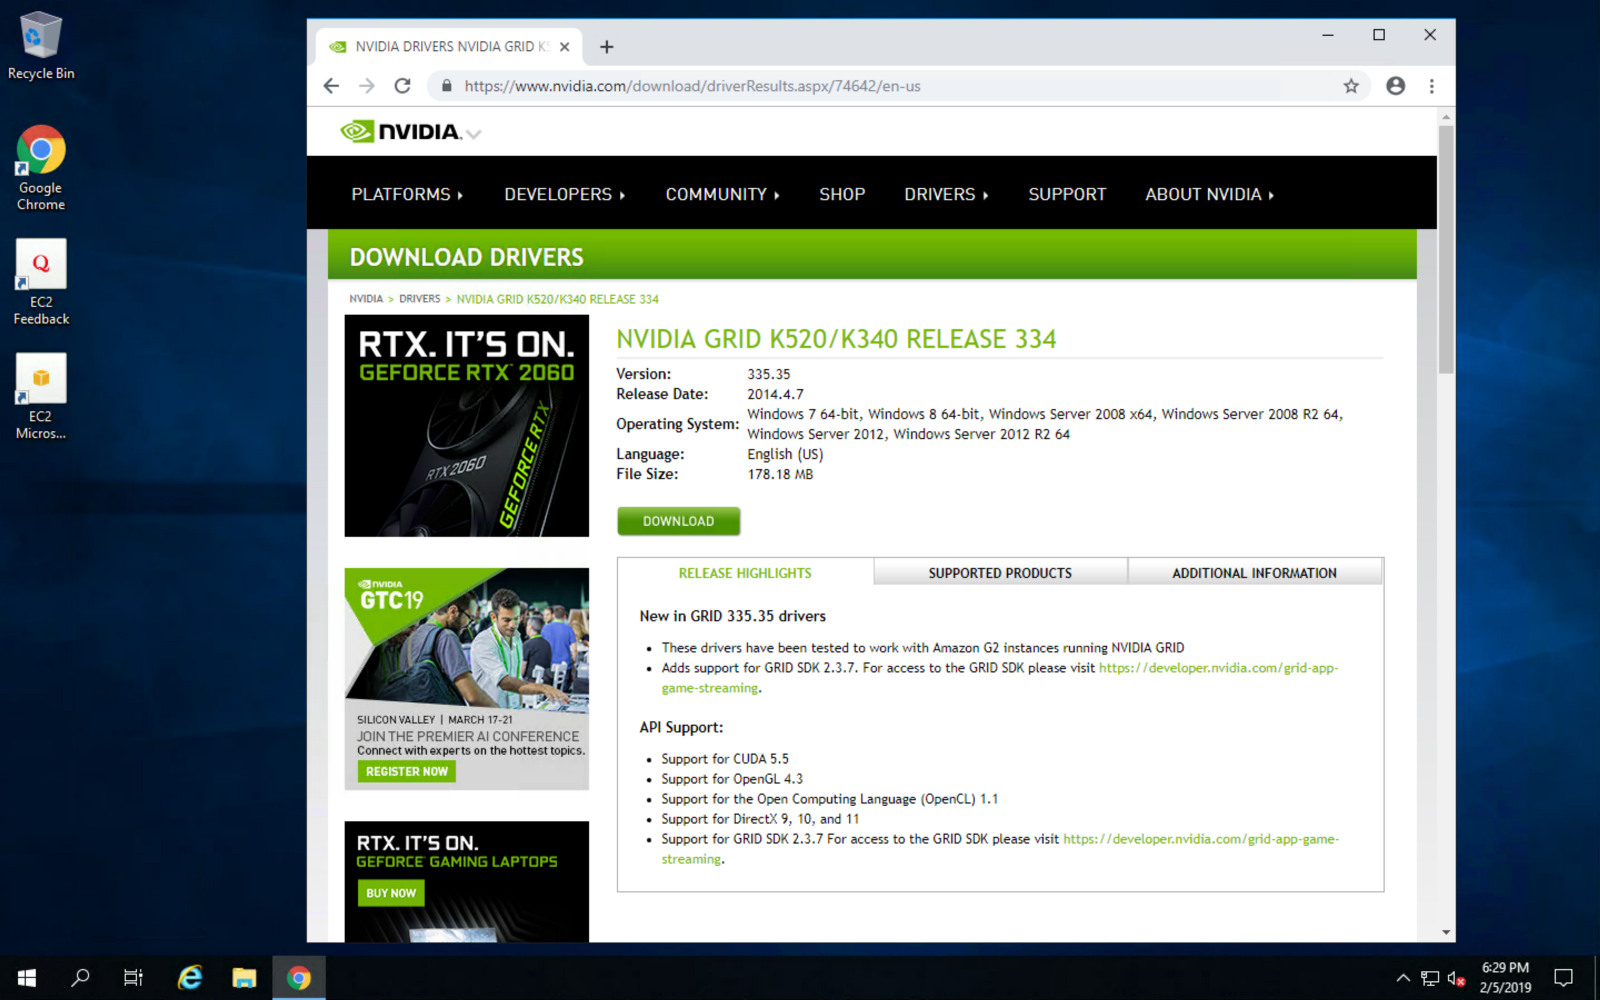The width and height of the screenshot is (1600, 1000).
Task: Launch Internet Explorer from taskbar
Action: coord(190,977)
